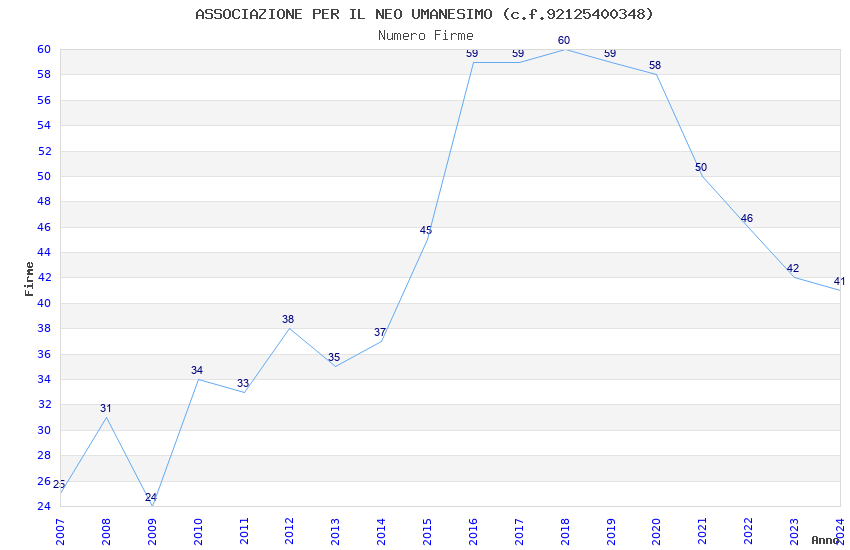The width and height of the screenshot is (850, 550).
Task: Click data label 33 above 2011
Action: pyautogui.click(x=243, y=383)
